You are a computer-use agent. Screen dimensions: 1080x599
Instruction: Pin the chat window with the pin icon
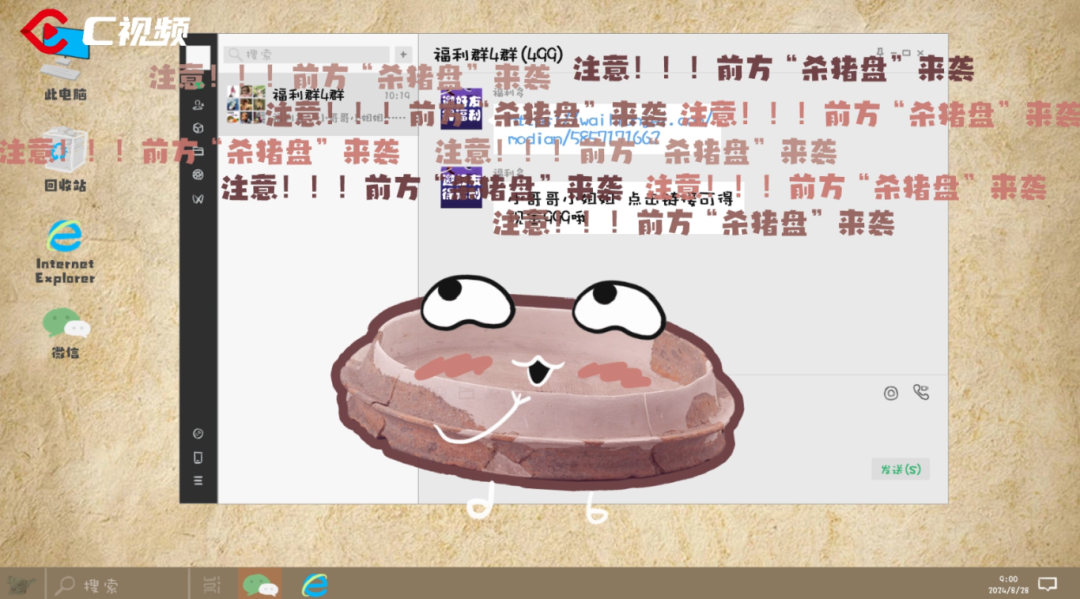click(x=880, y=52)
